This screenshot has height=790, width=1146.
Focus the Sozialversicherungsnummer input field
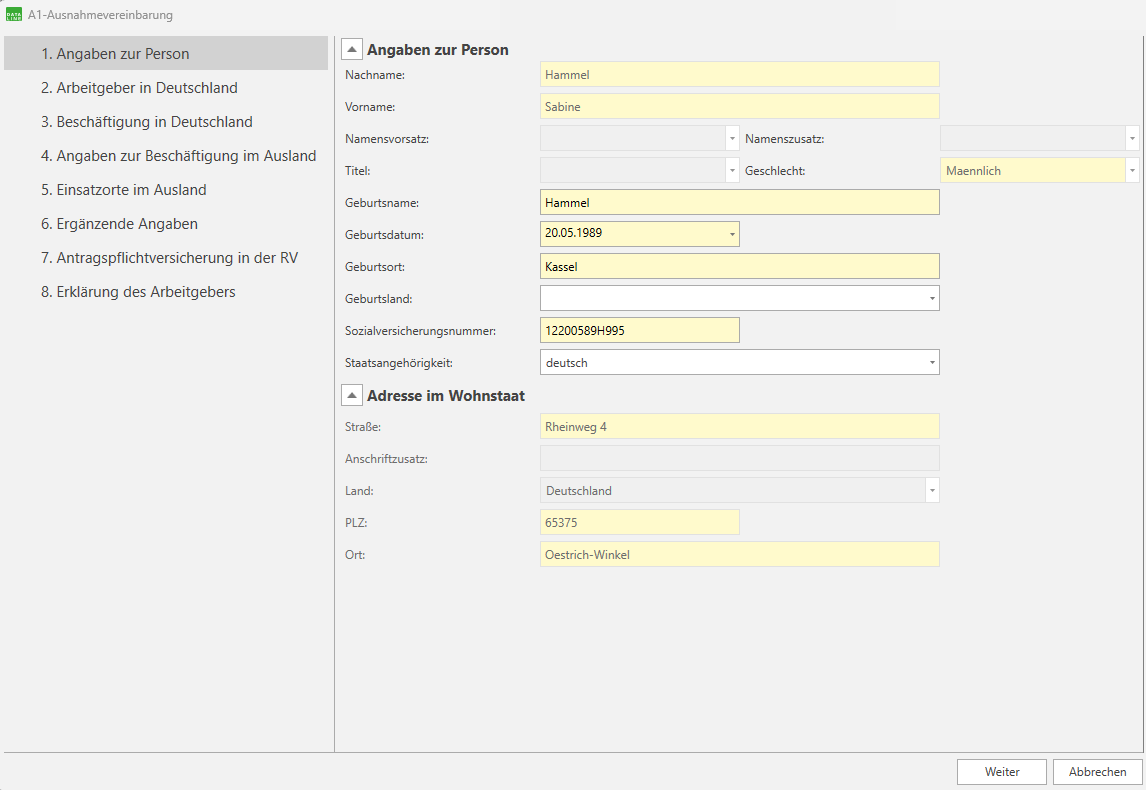click(x=639, y=331)
